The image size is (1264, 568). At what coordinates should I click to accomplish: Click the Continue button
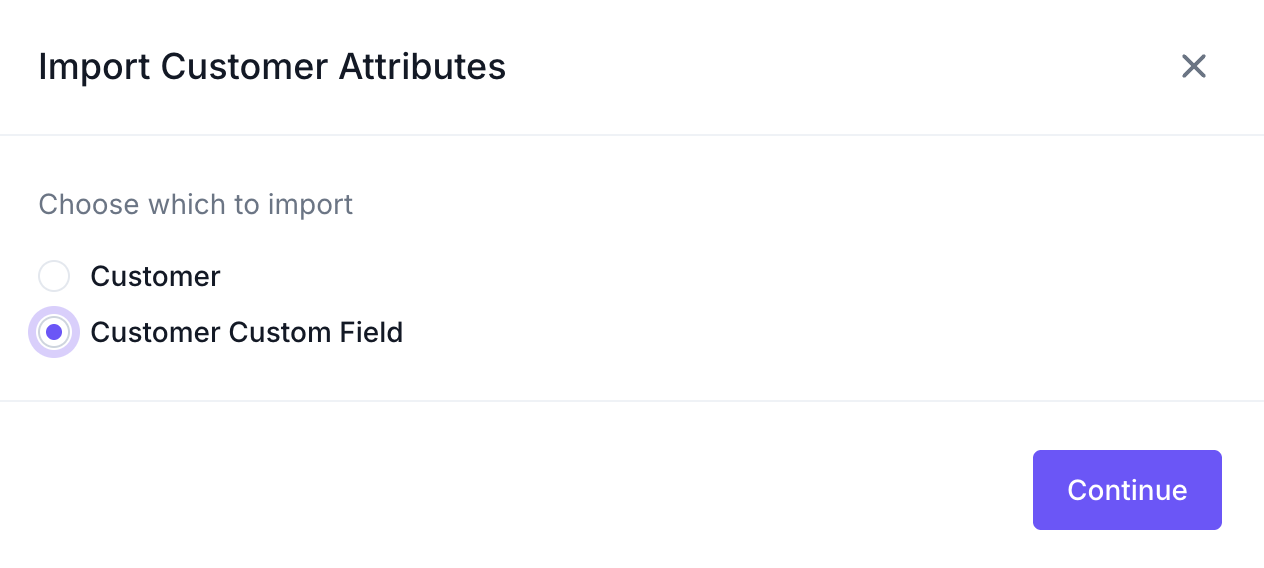(1127, 490)
